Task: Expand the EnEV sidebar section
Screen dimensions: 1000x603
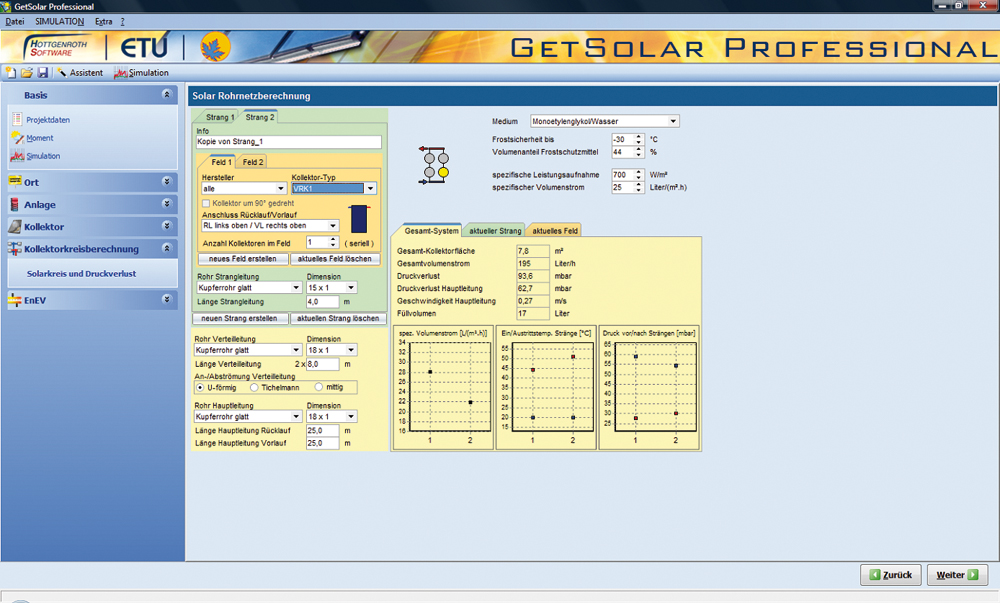Action: coord(167,299)
